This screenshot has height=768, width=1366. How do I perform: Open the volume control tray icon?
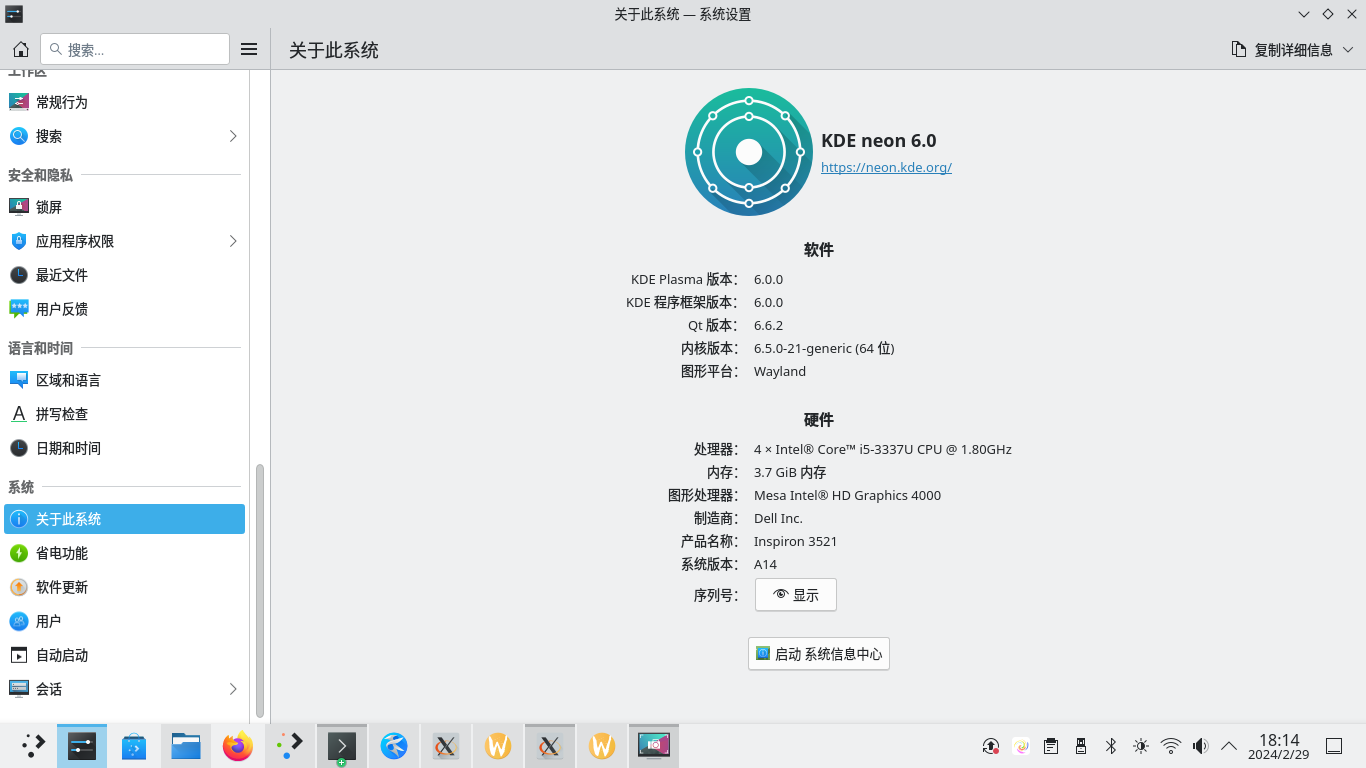(x=1200, y=746)
